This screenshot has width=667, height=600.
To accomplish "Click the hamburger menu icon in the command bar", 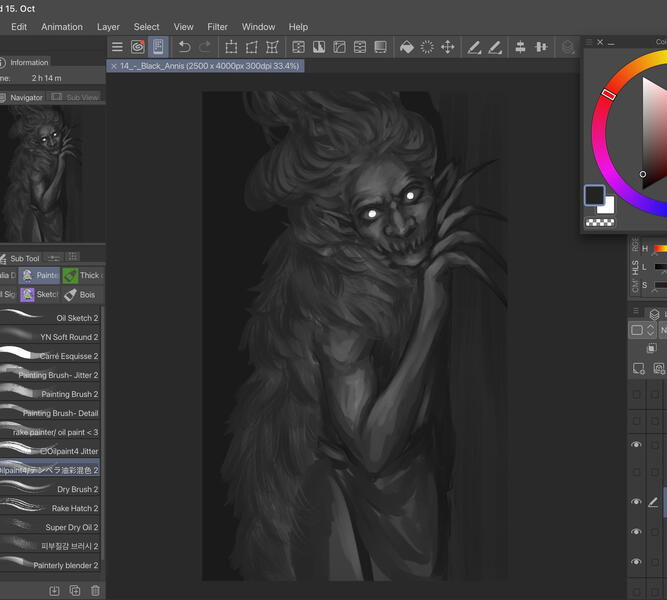I will click(x=117, y=47).
